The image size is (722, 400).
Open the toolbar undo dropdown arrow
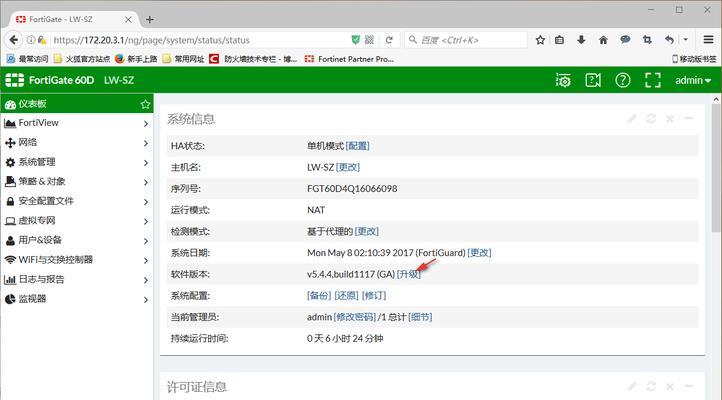click(685, 40)
